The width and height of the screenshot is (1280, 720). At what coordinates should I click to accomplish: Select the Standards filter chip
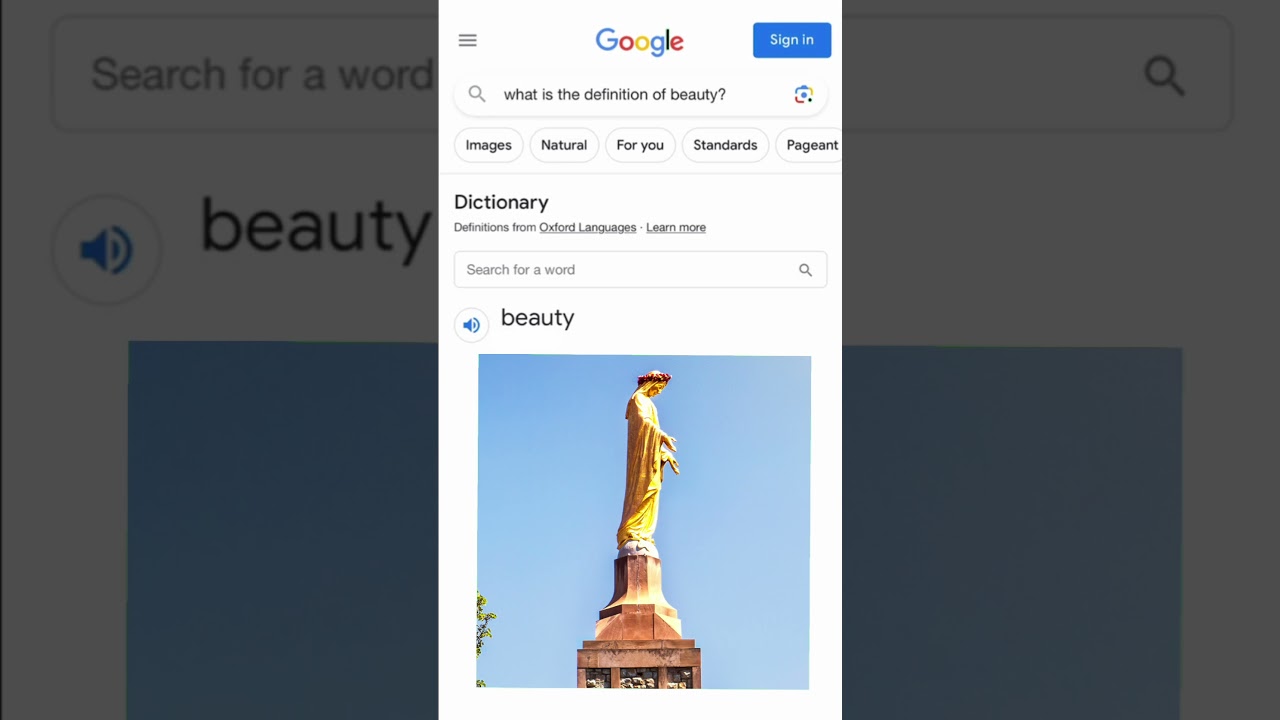point(725,145)
